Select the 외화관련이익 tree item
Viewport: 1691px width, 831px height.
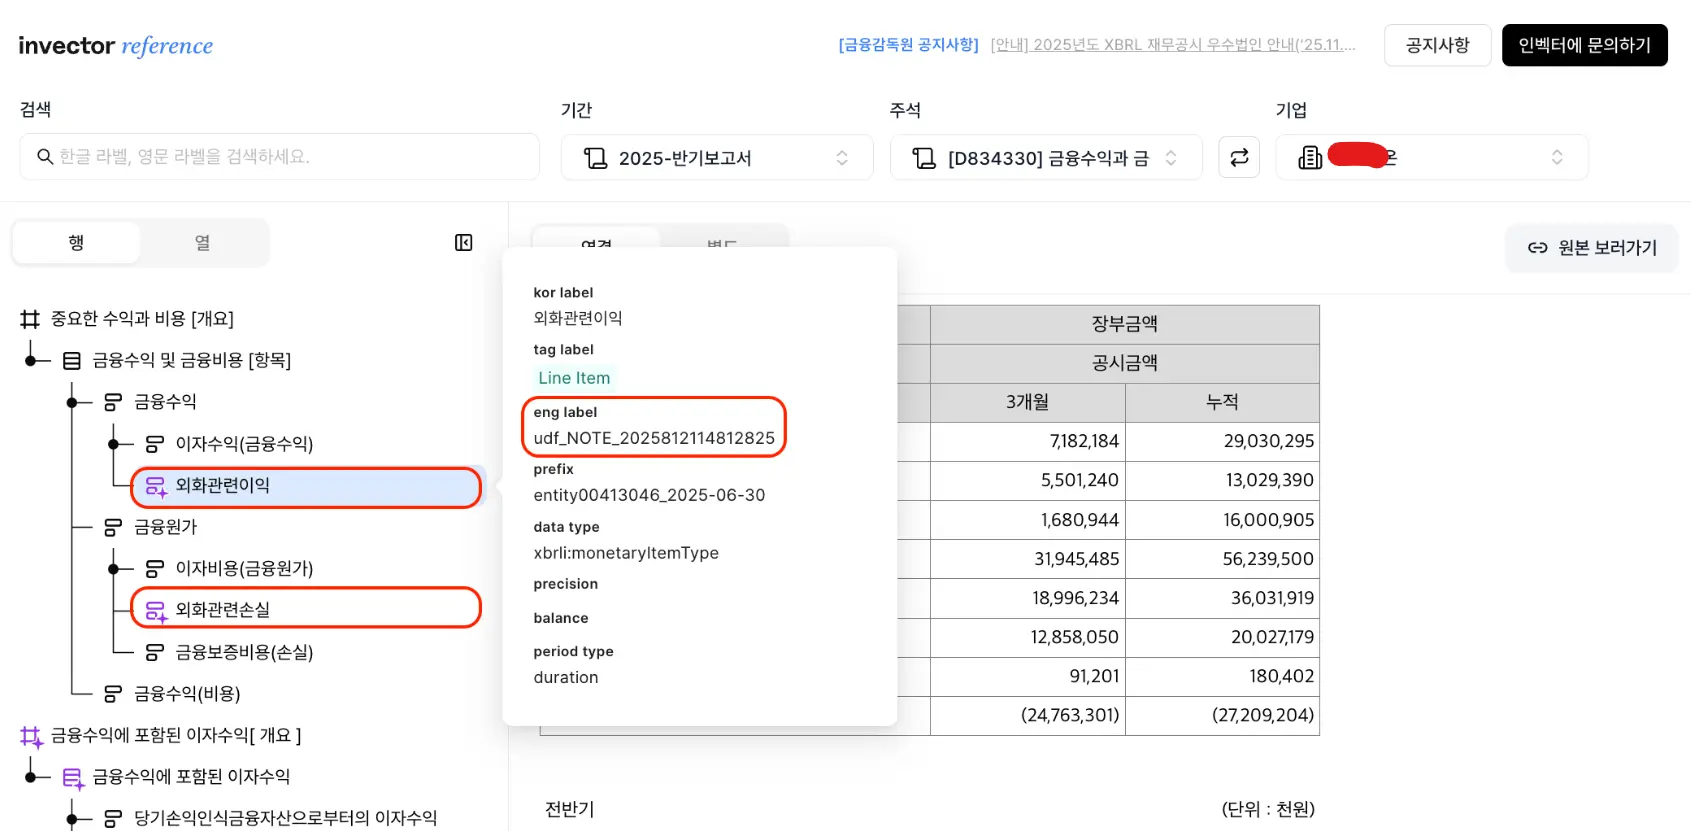tap(222, 486)
